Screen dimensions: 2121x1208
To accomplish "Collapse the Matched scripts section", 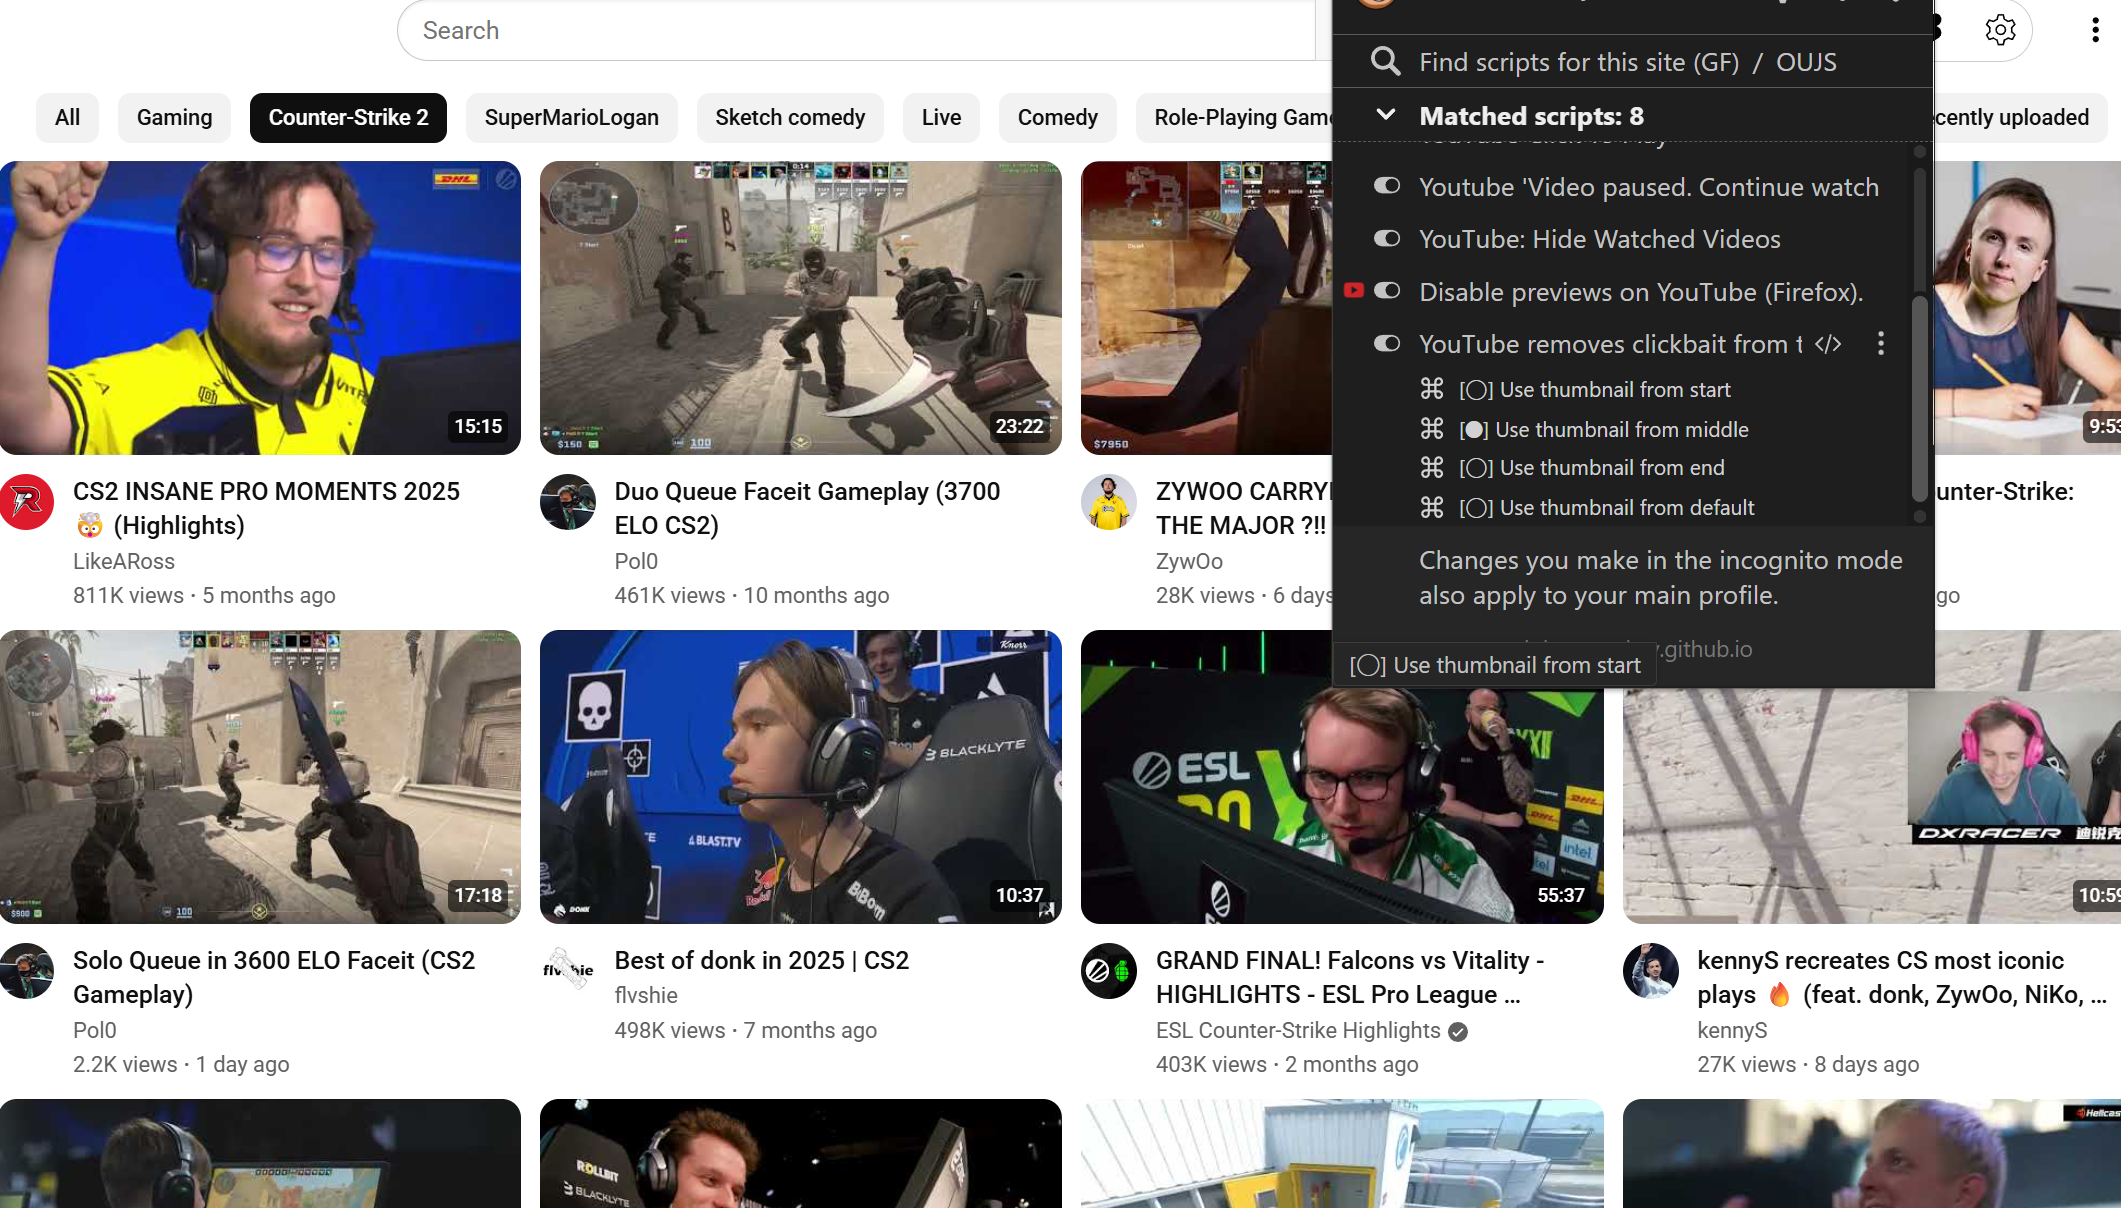I will (x=1386, y=116).
